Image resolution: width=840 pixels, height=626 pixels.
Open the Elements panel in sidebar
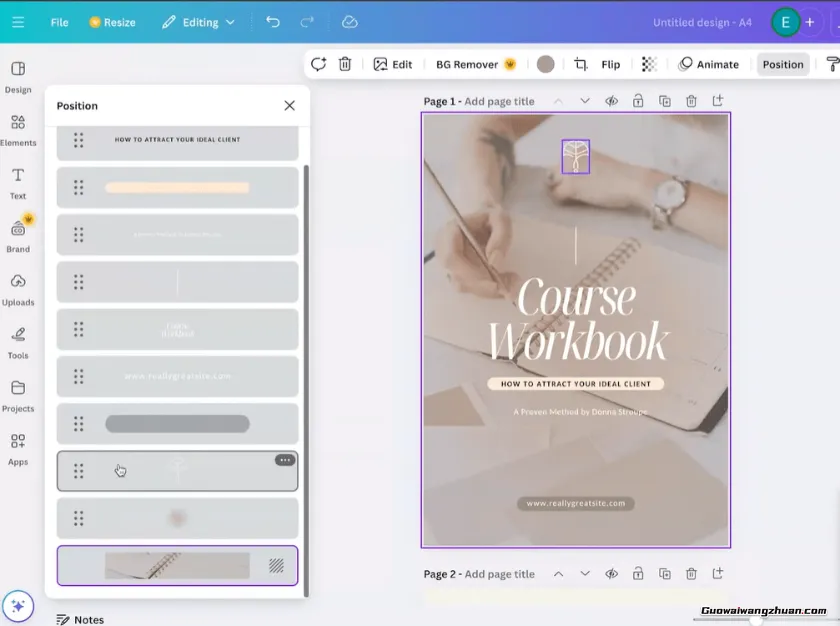(x=18, y=129)
